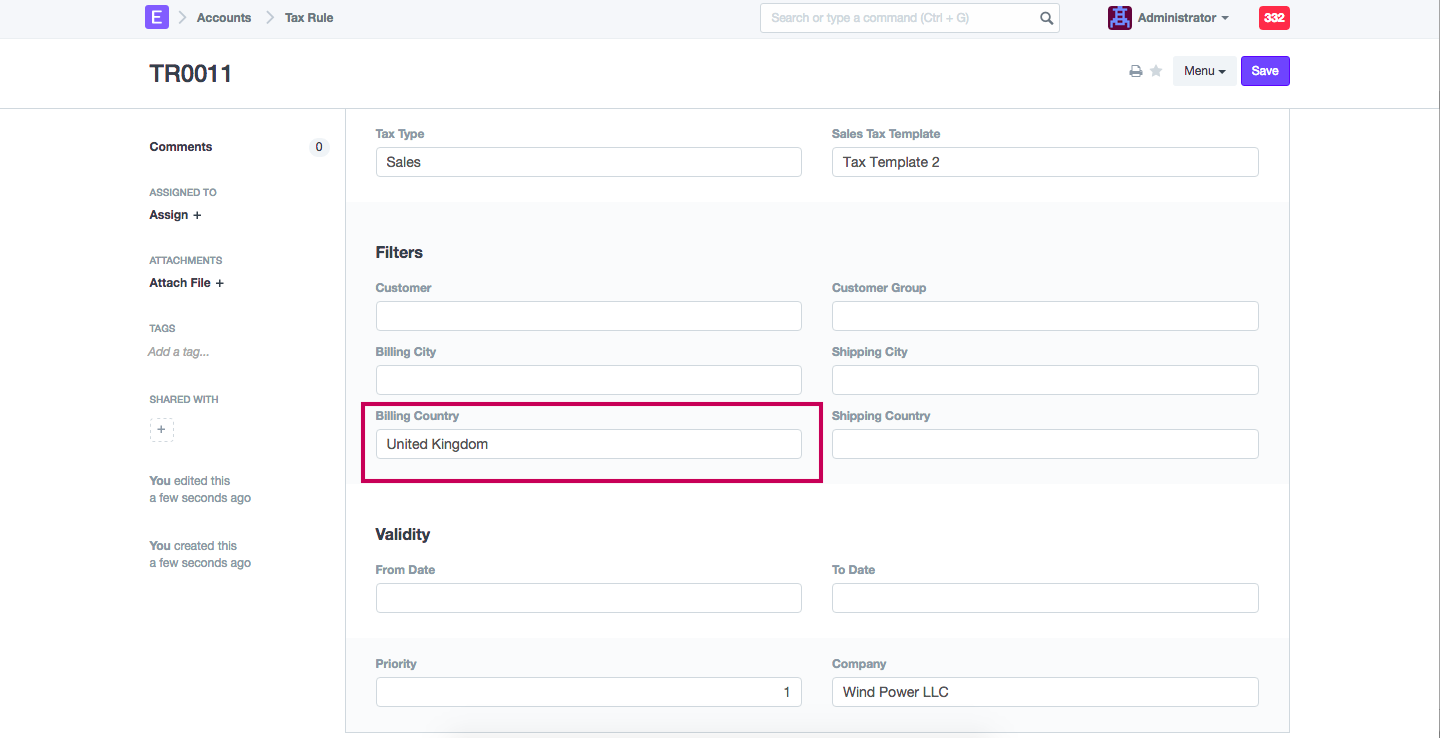This screenshot has height=738, width=1440.
Task: Click the search magnifier icon
Action: [x=1046, y=18]
